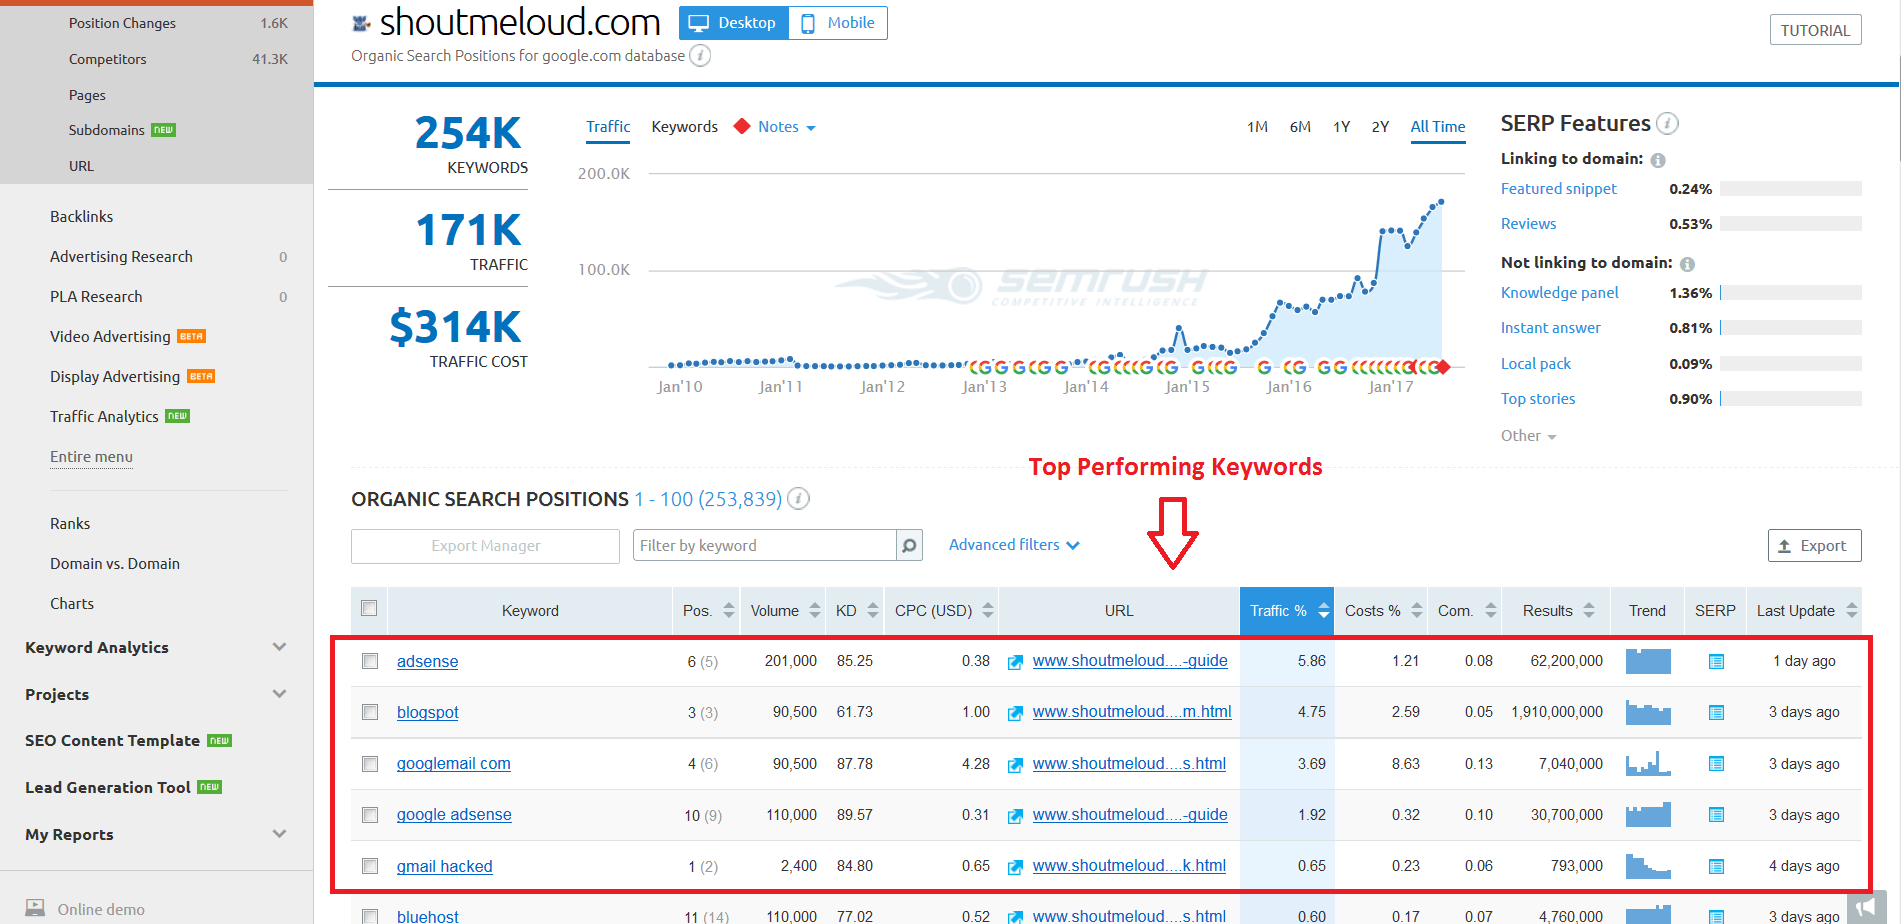Switch to Mobile view toggle
The image size is (1901, 924).
point(838,23)
